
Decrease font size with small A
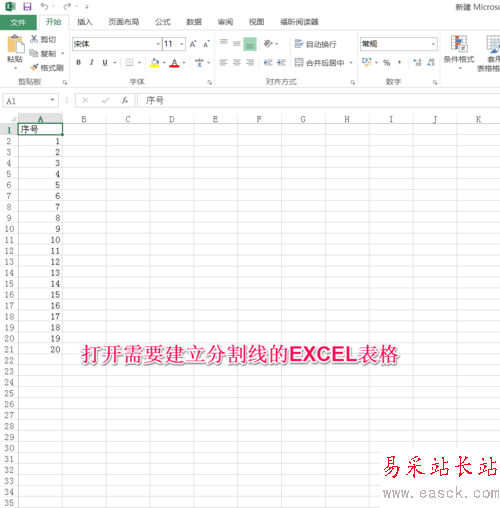206,44
